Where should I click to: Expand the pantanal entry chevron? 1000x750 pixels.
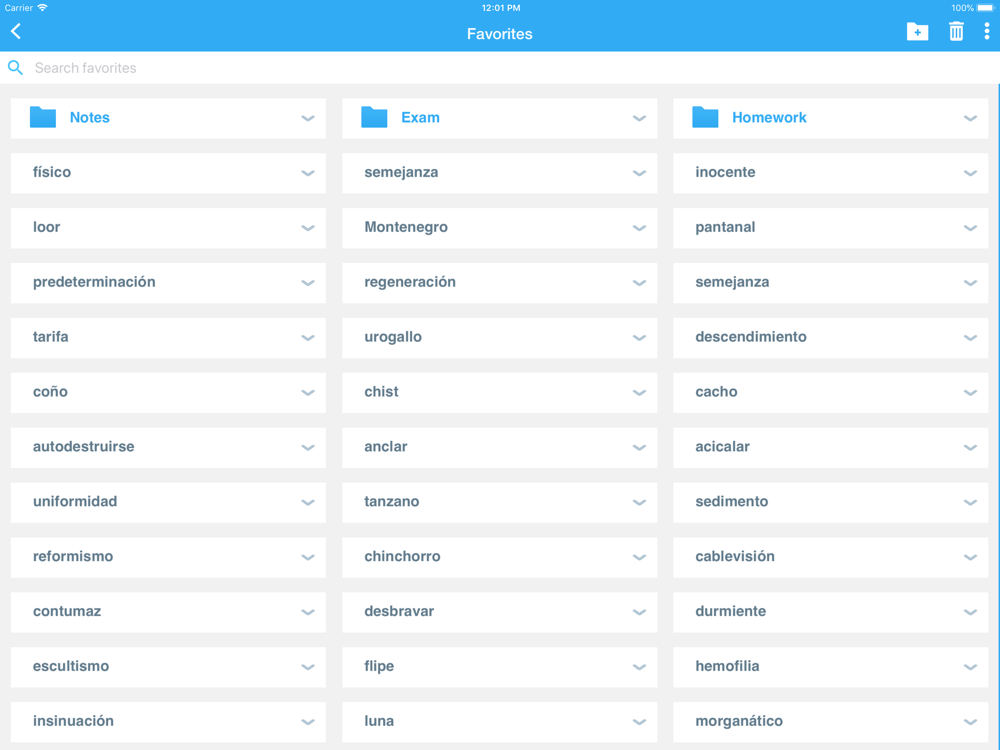pyautogui.click(x=970, y=228)
